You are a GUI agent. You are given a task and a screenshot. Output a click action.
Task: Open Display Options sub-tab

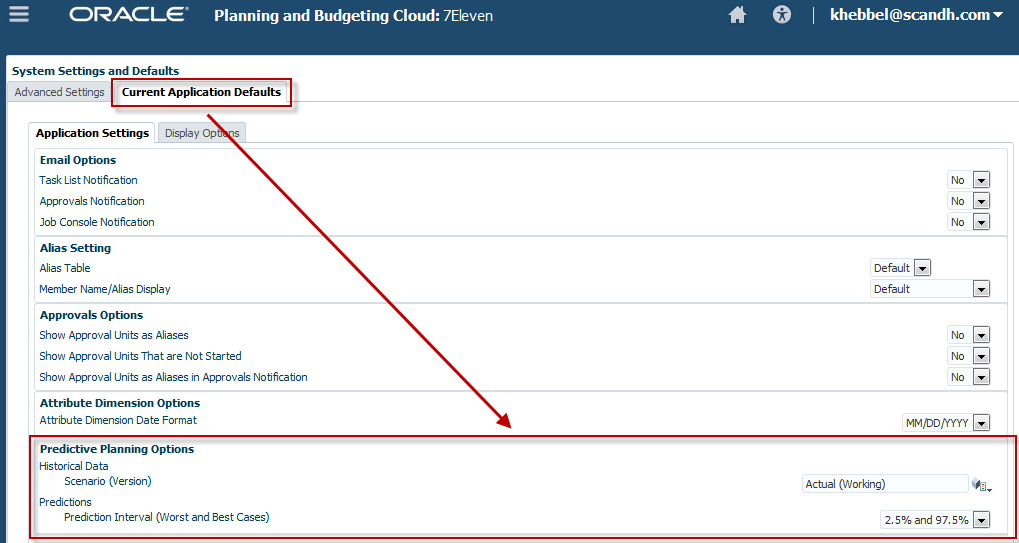(201, 133)
